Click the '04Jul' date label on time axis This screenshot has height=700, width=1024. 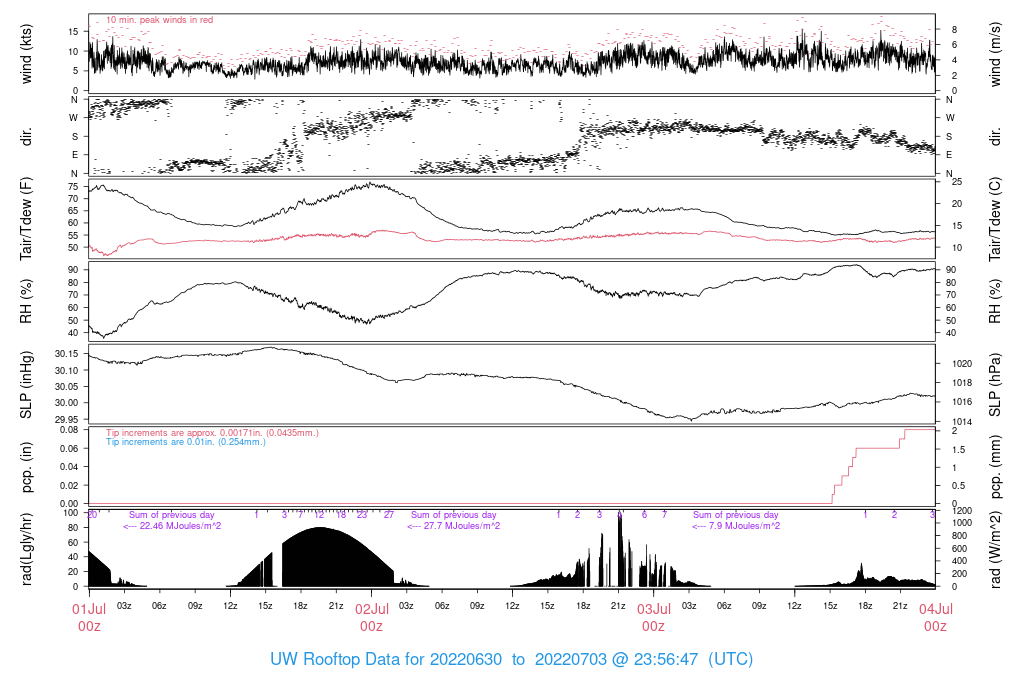pos(936,609)
